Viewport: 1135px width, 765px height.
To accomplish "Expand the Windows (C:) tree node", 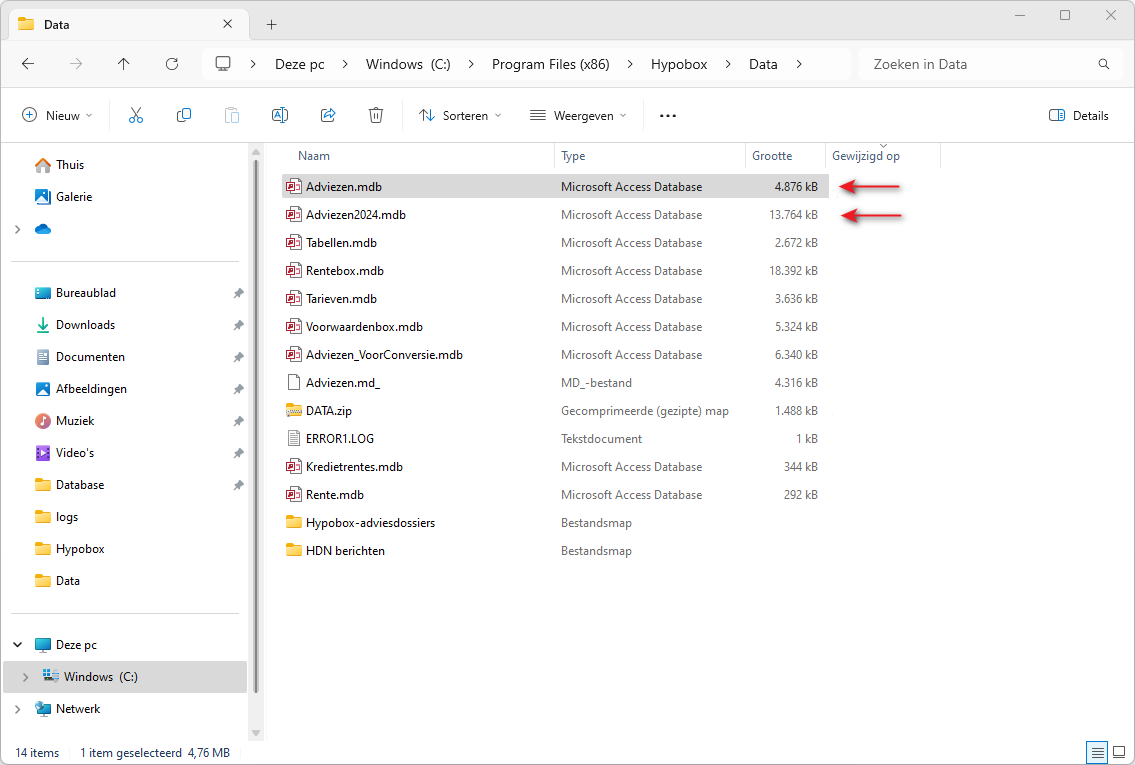I will (26, 677).
